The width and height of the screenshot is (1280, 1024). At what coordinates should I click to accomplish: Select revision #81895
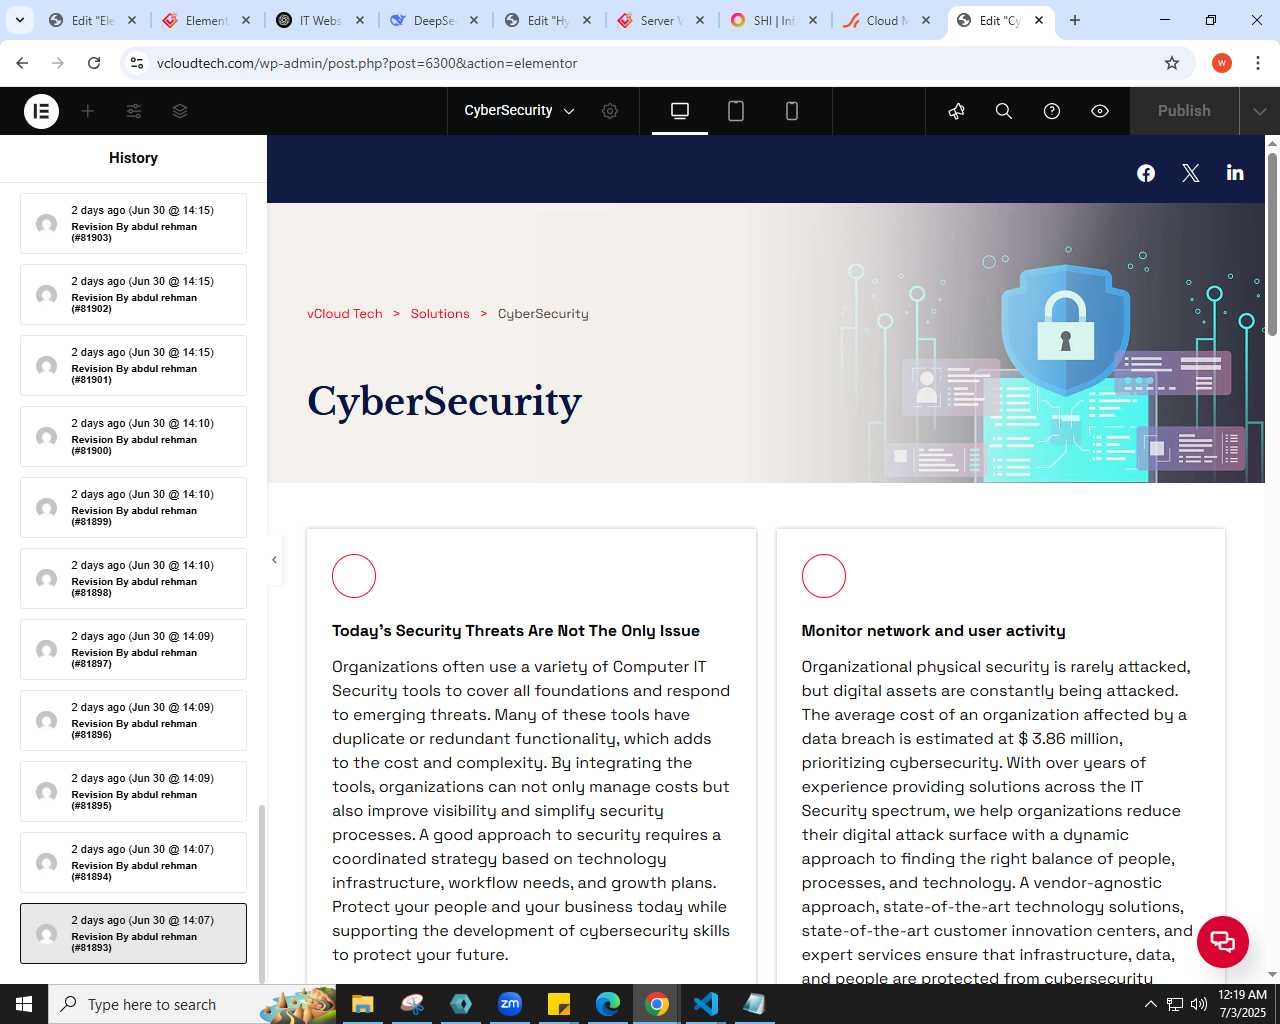(x=133, y=792)
